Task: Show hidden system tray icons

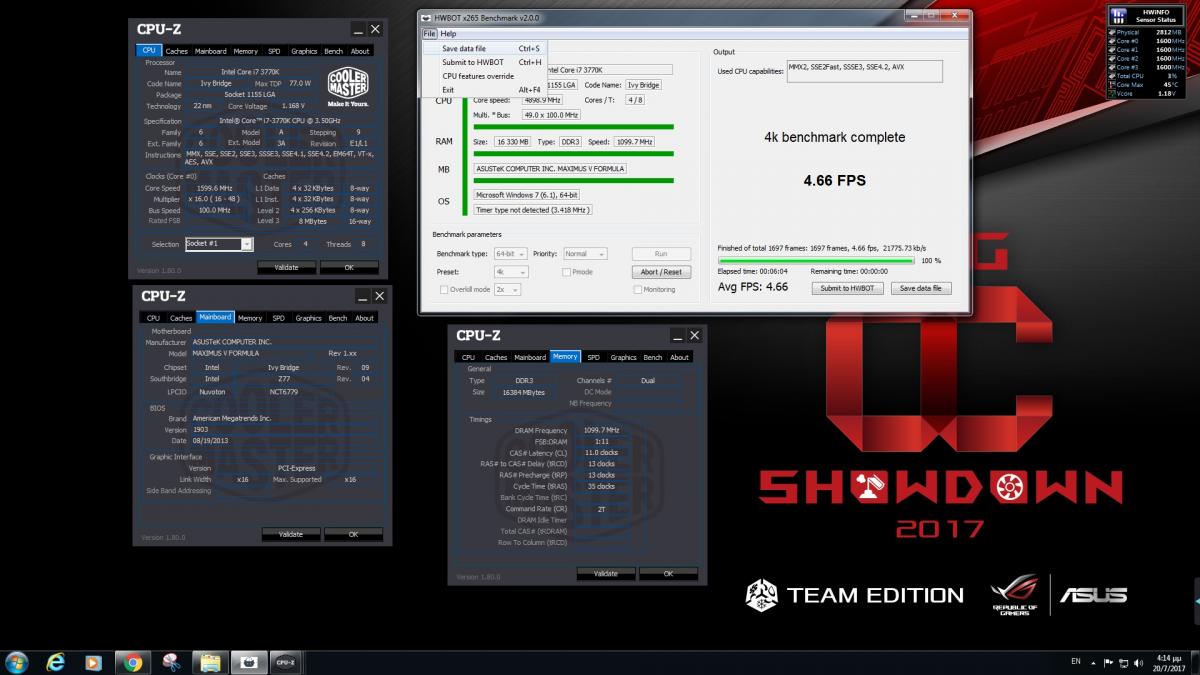Action: [x=1094, y=662]
